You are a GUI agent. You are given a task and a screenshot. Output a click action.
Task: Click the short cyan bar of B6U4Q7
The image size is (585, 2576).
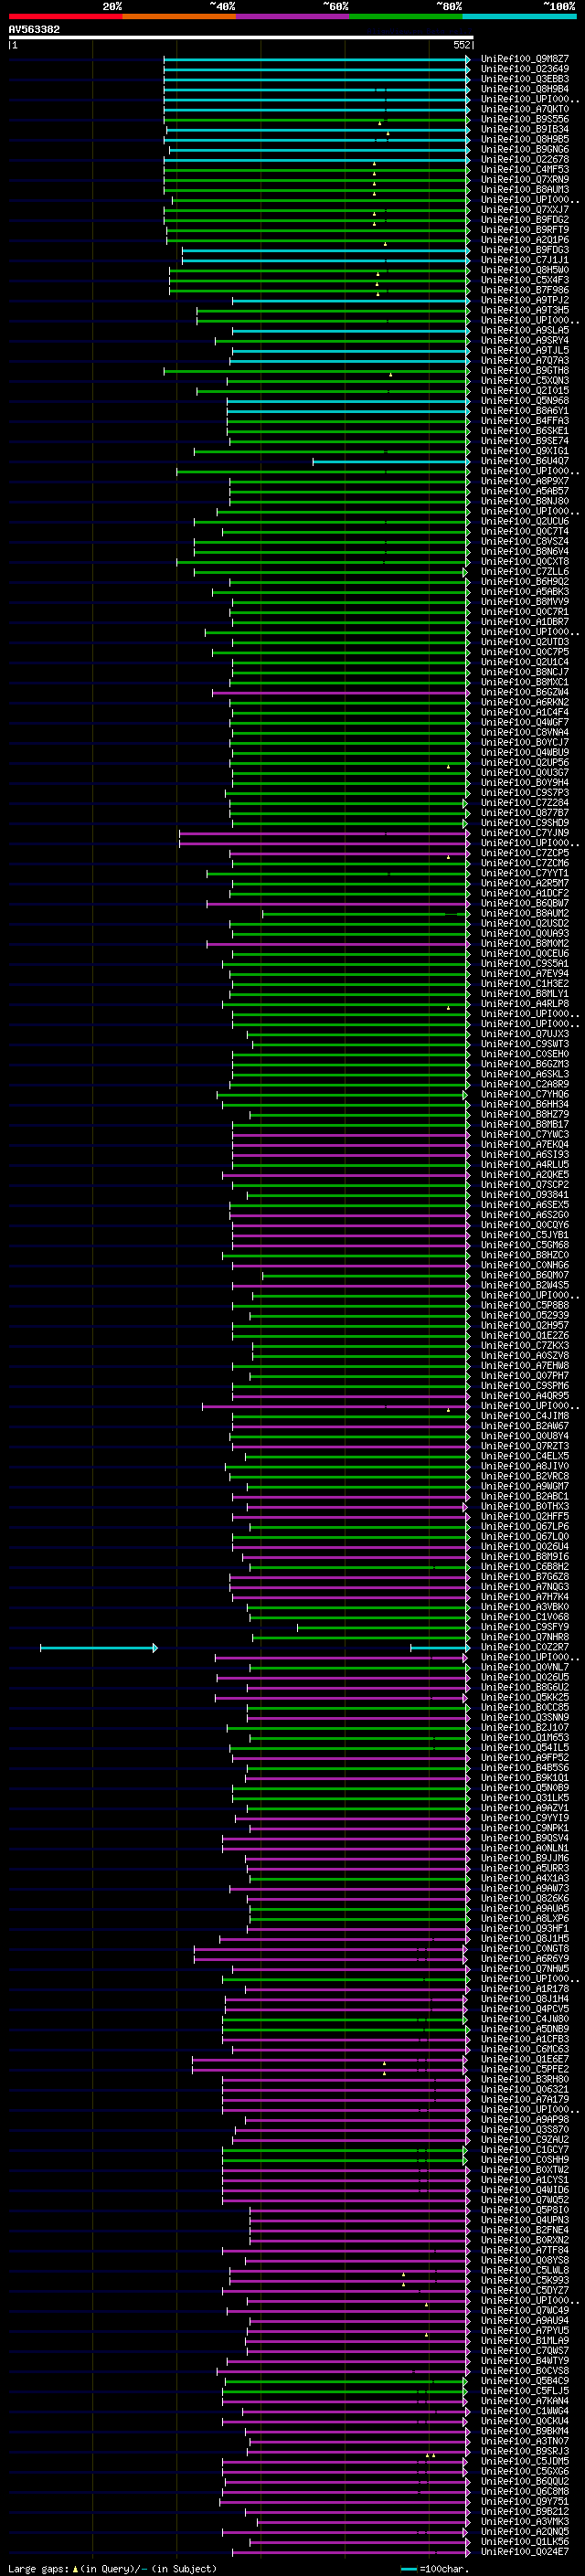click(390, 461)
